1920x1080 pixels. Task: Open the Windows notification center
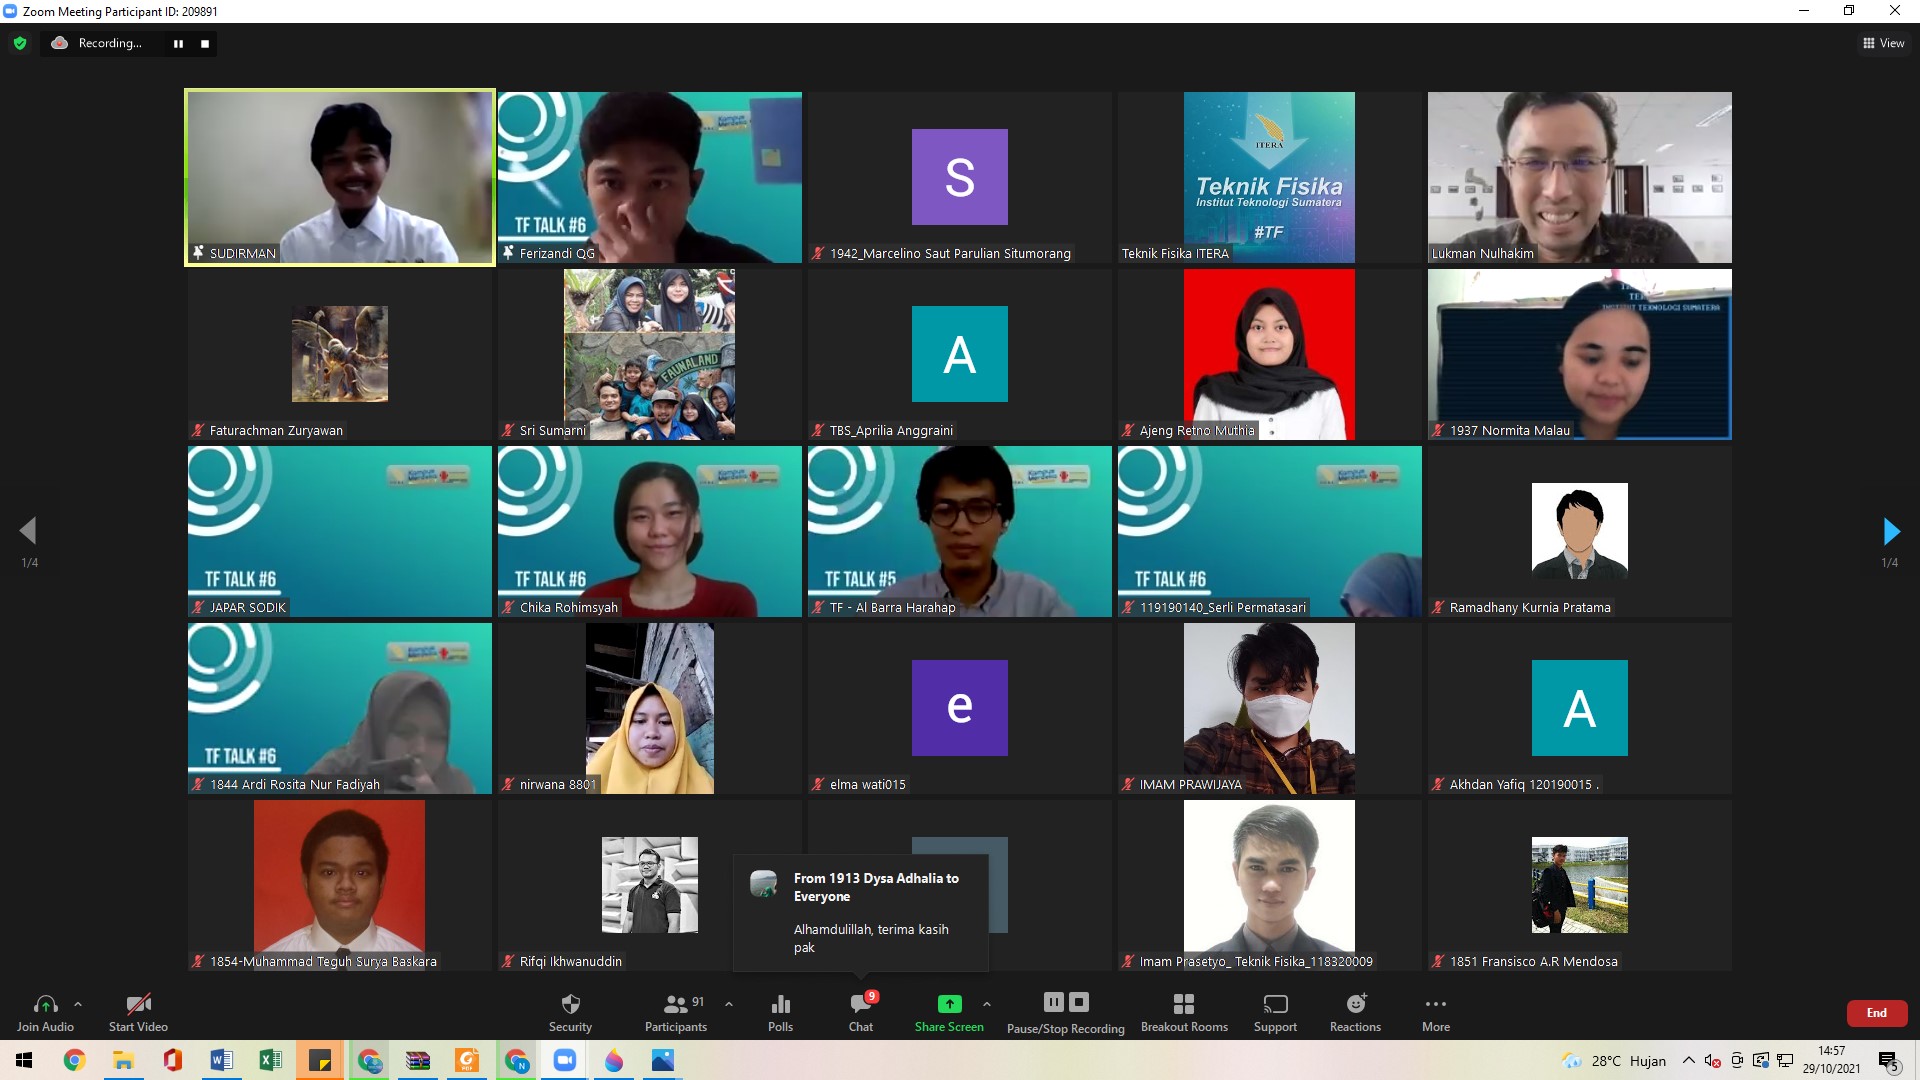click(1888, 1061)
